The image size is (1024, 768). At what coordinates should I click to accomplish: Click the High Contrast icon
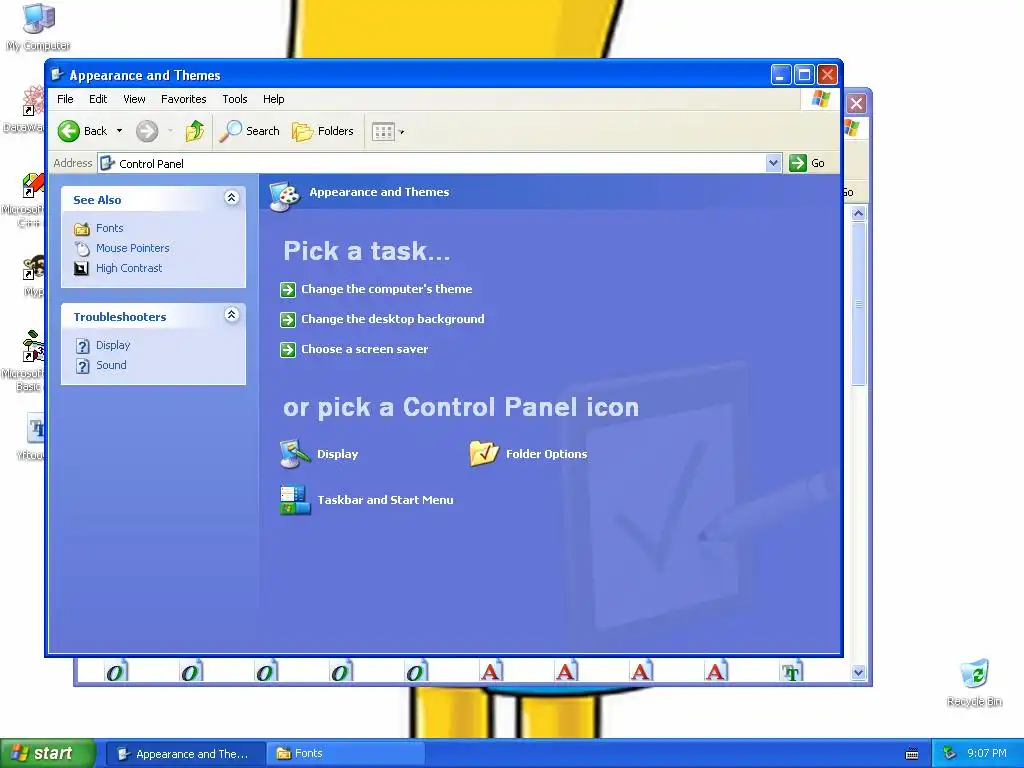82,268
